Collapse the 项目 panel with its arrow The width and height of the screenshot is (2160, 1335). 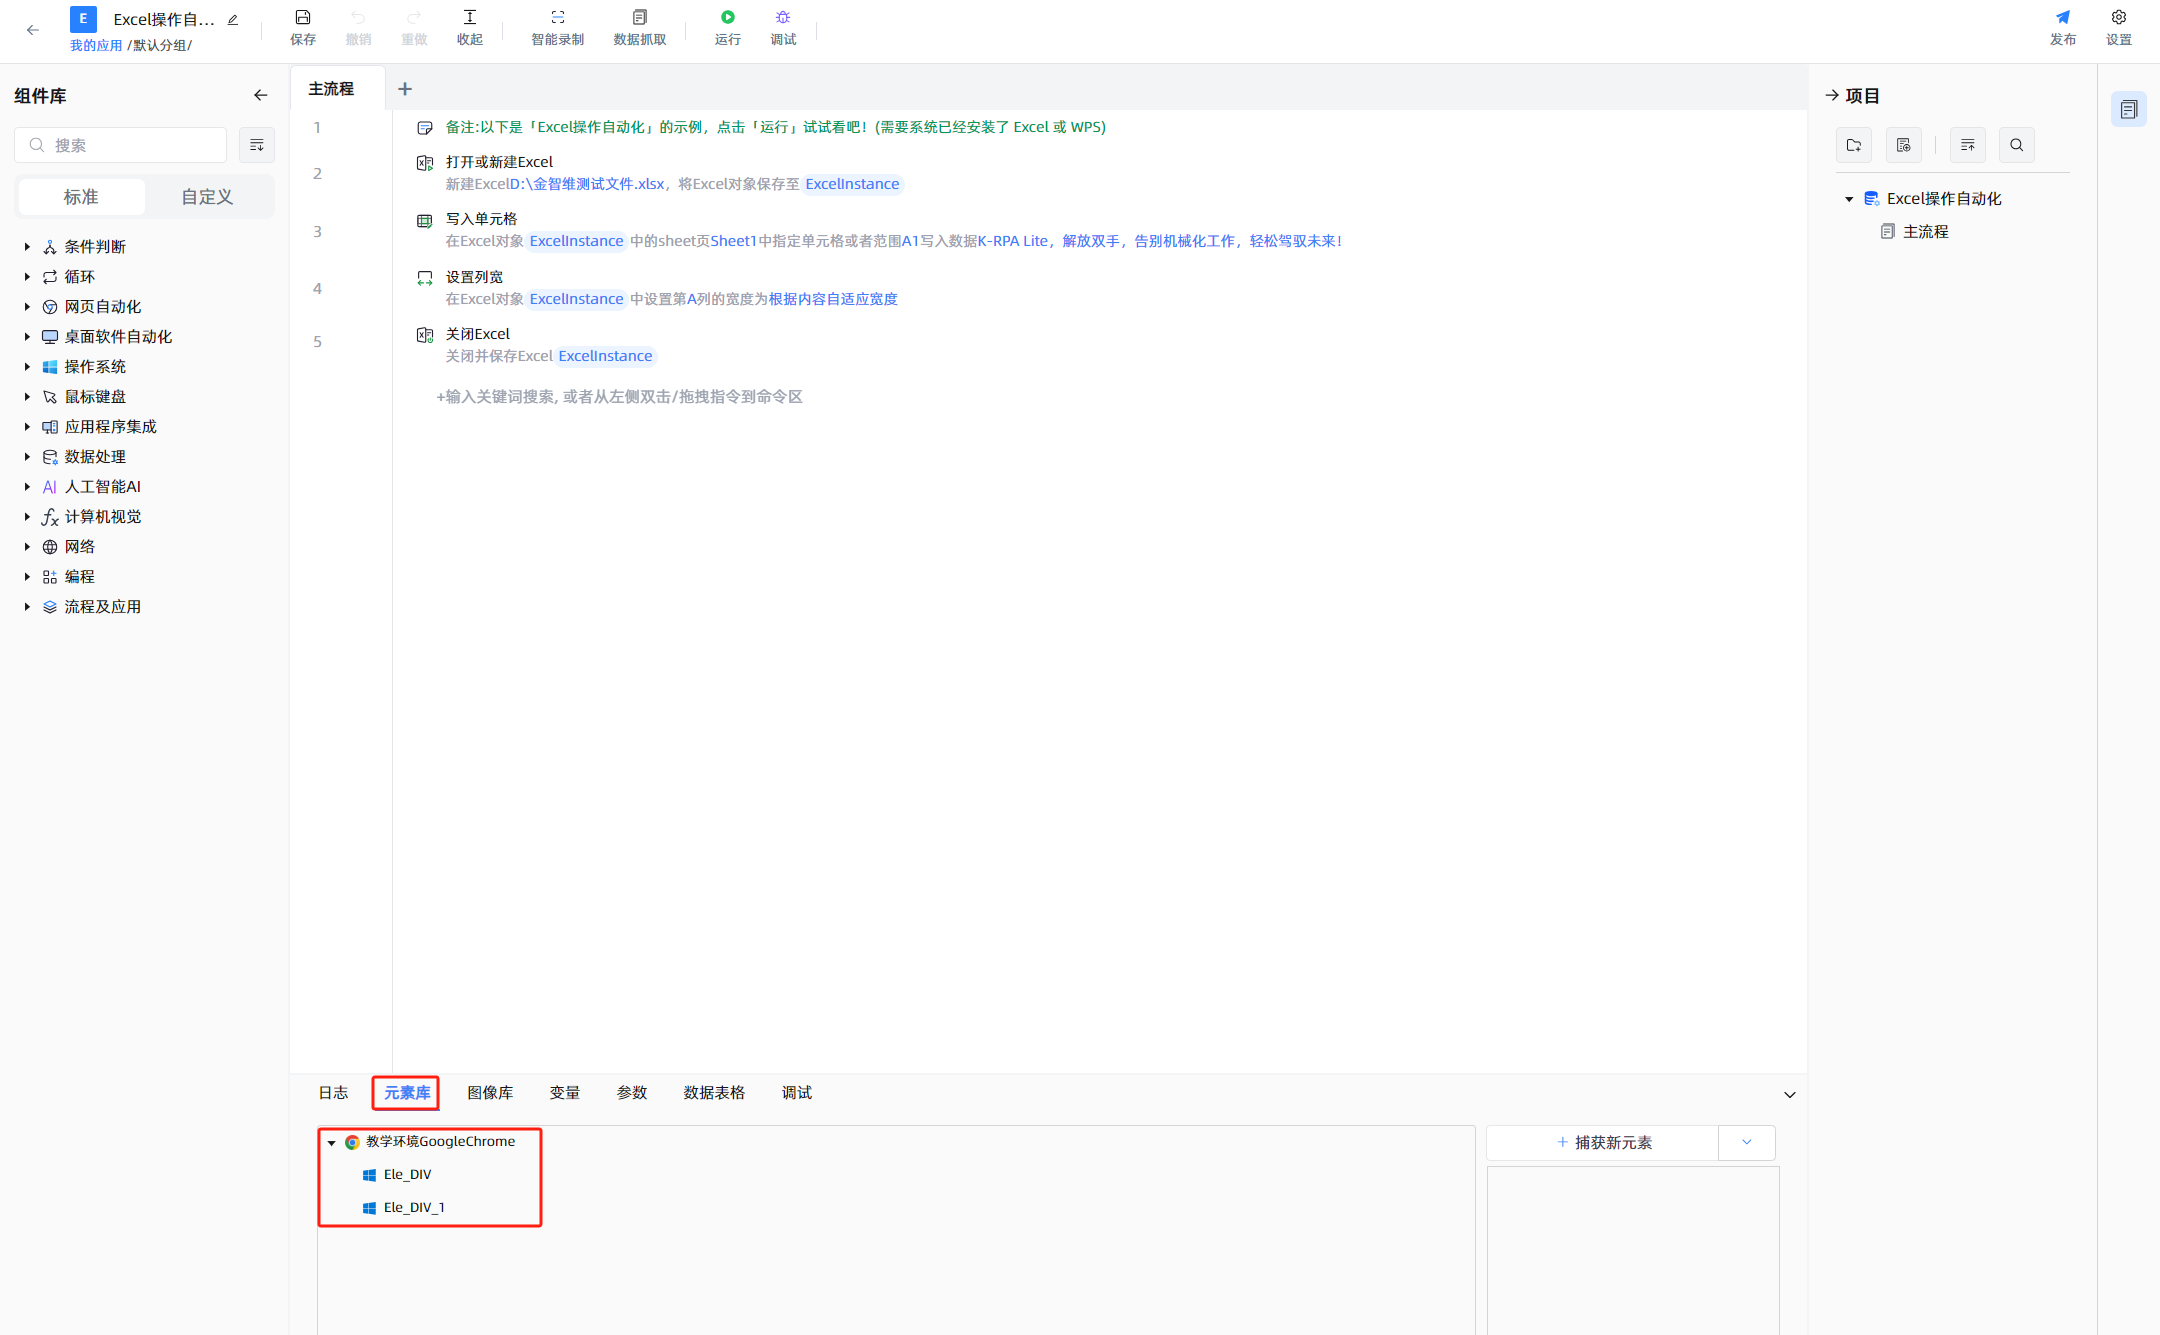(1832, 96)
